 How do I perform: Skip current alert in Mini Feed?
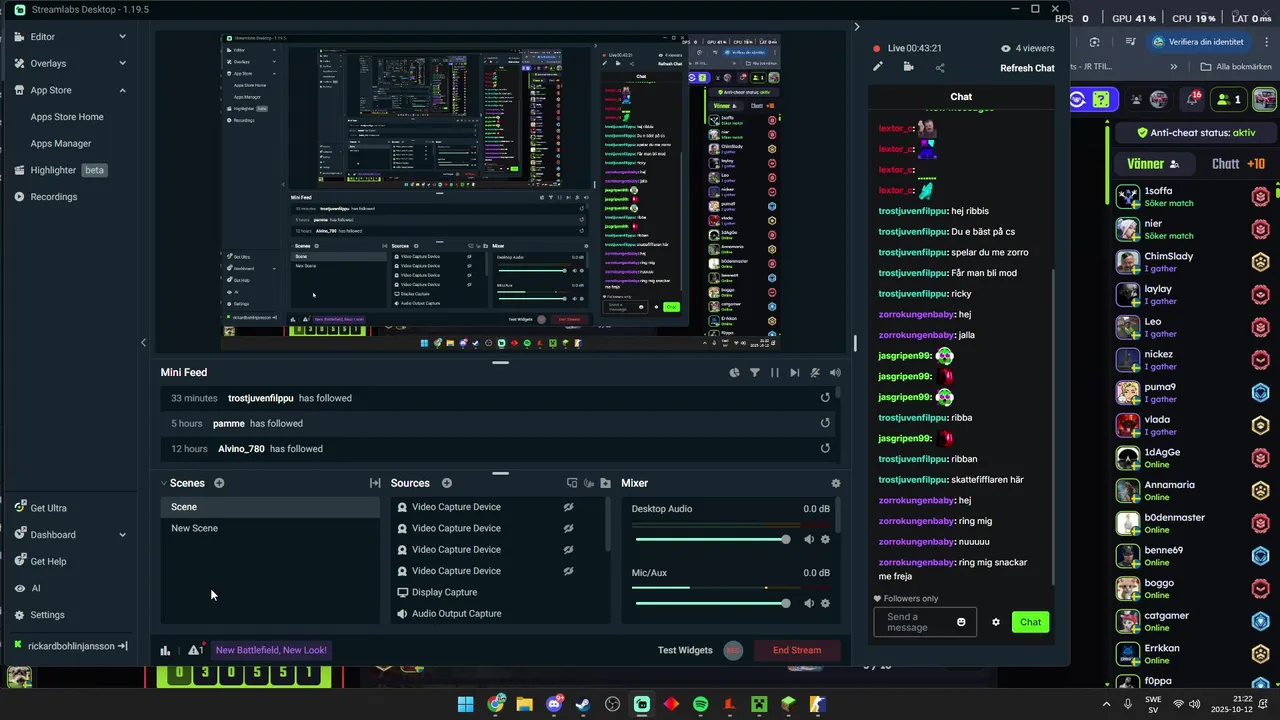click(795, 372)
